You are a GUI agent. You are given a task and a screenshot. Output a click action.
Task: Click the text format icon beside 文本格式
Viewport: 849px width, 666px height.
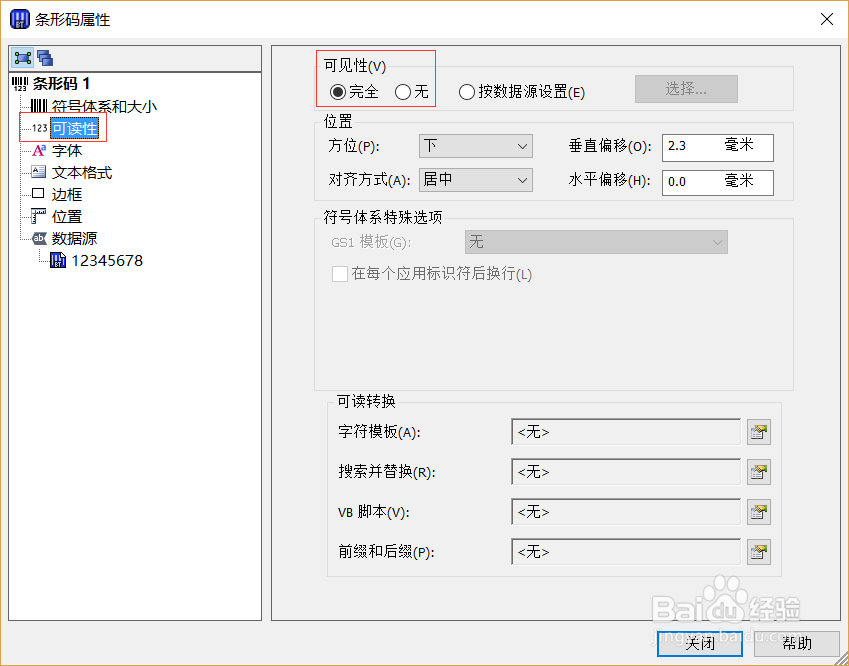(x=38, y=172)
